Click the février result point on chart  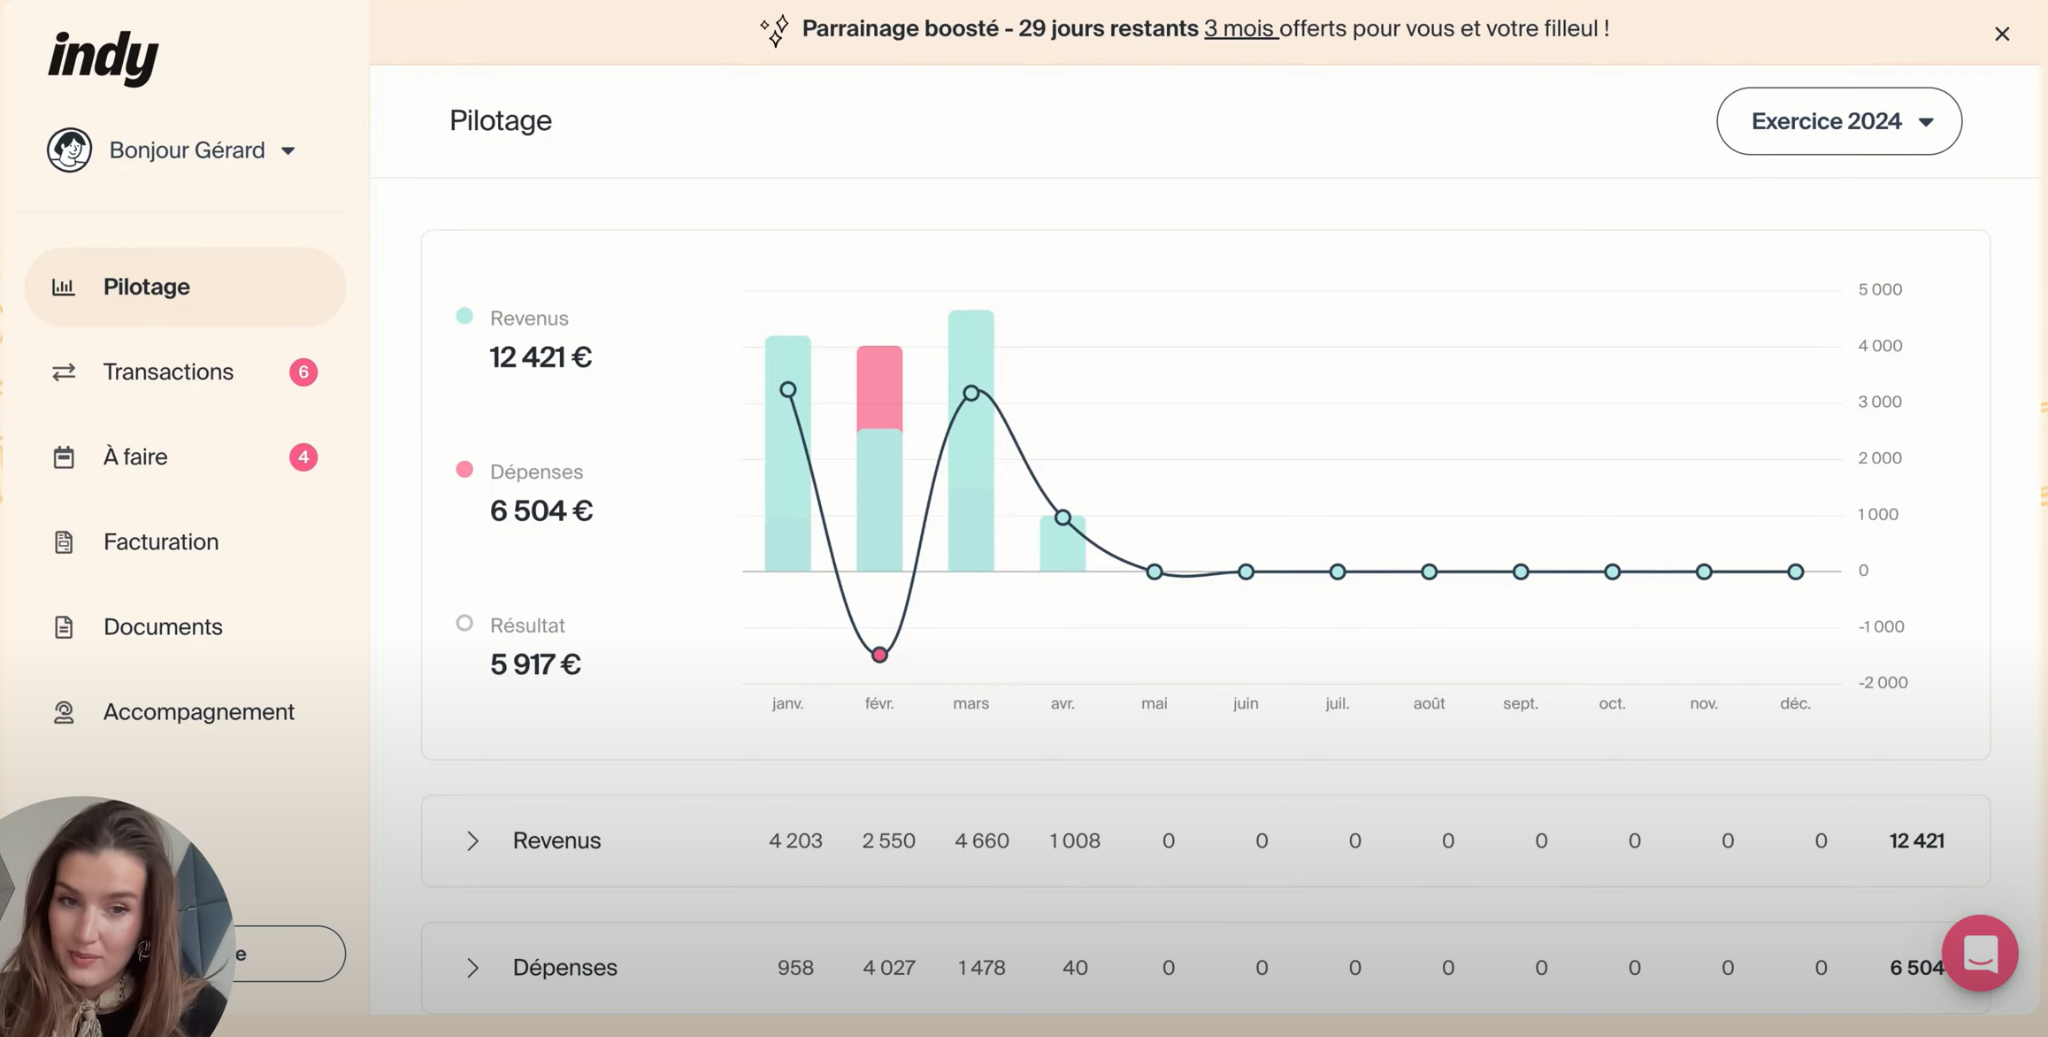tap(879, 655)
